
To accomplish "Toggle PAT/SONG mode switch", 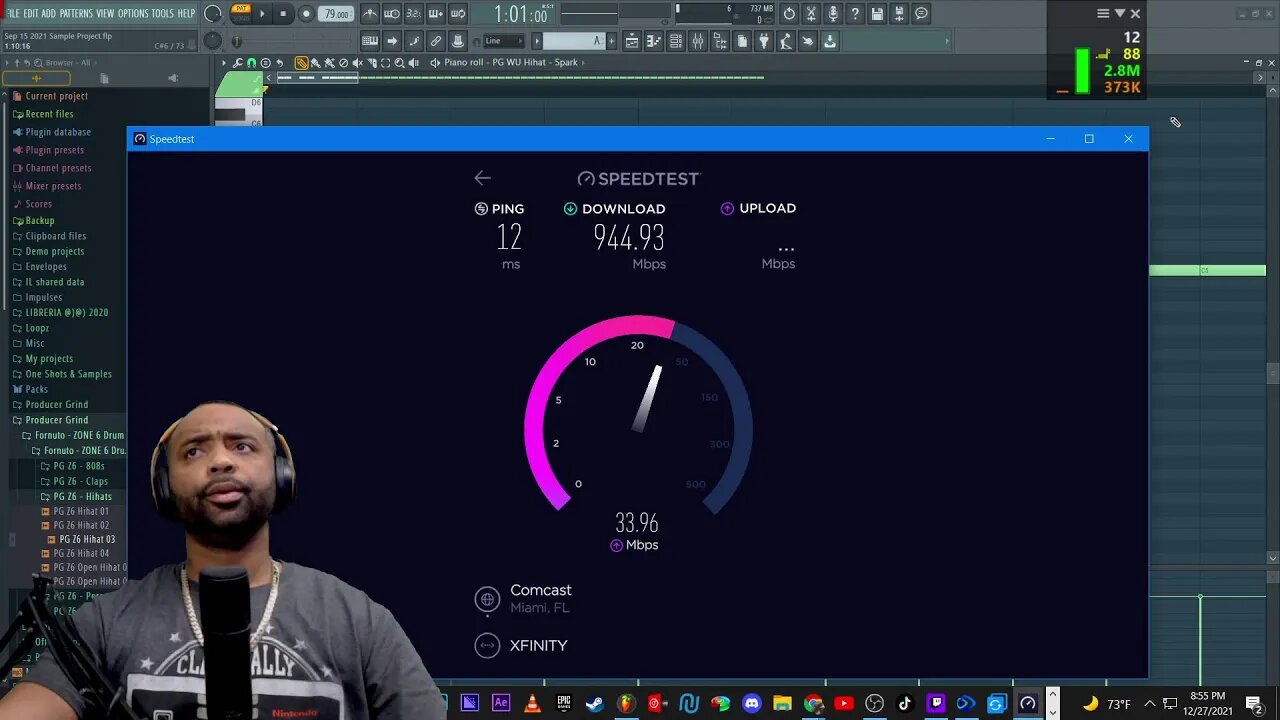I will pyautogui.click(x=240, y=13).
